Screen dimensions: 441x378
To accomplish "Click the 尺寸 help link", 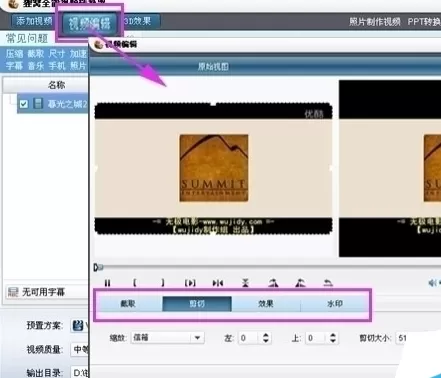I will [57, 54].
